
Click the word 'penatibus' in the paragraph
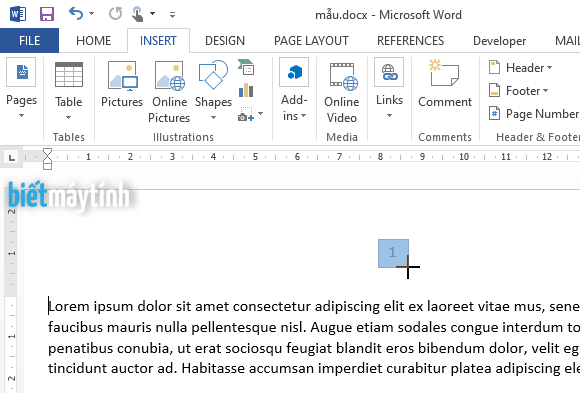click(80, 349)
